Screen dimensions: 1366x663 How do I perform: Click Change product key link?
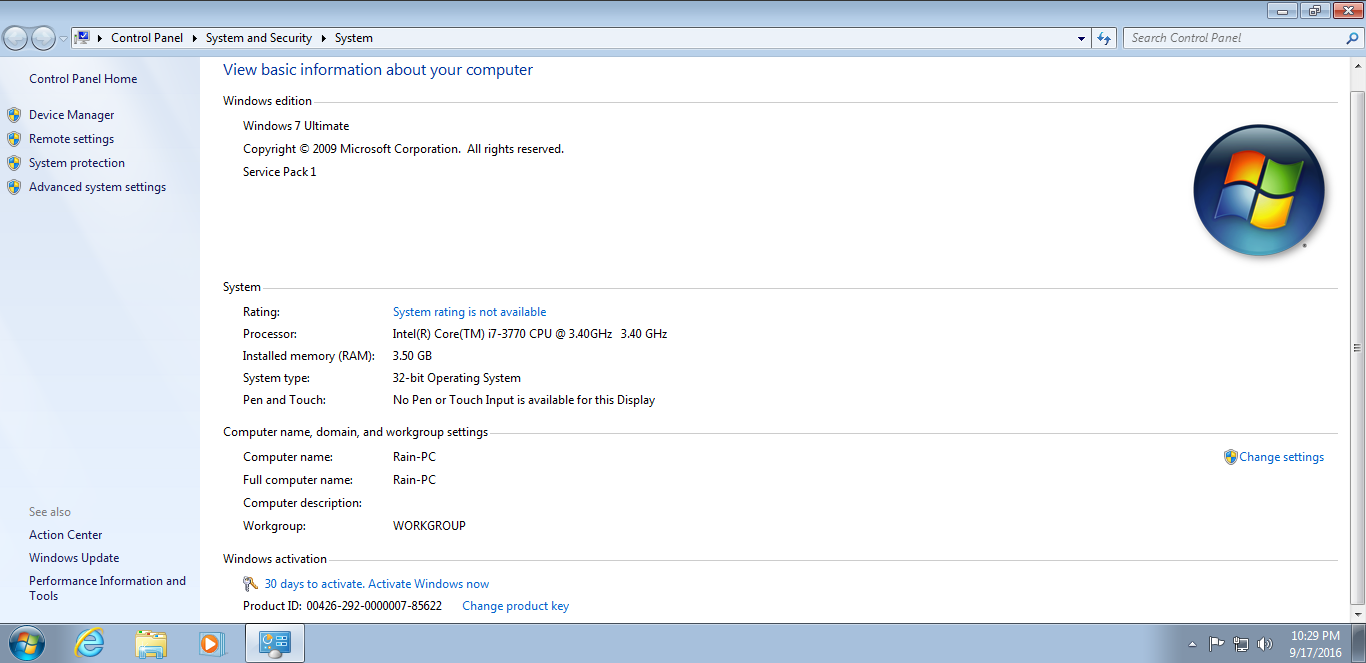coord(515,606)
